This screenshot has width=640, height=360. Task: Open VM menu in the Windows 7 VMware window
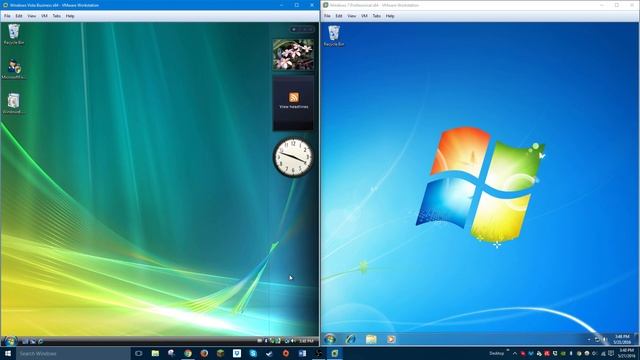[364, 16]
